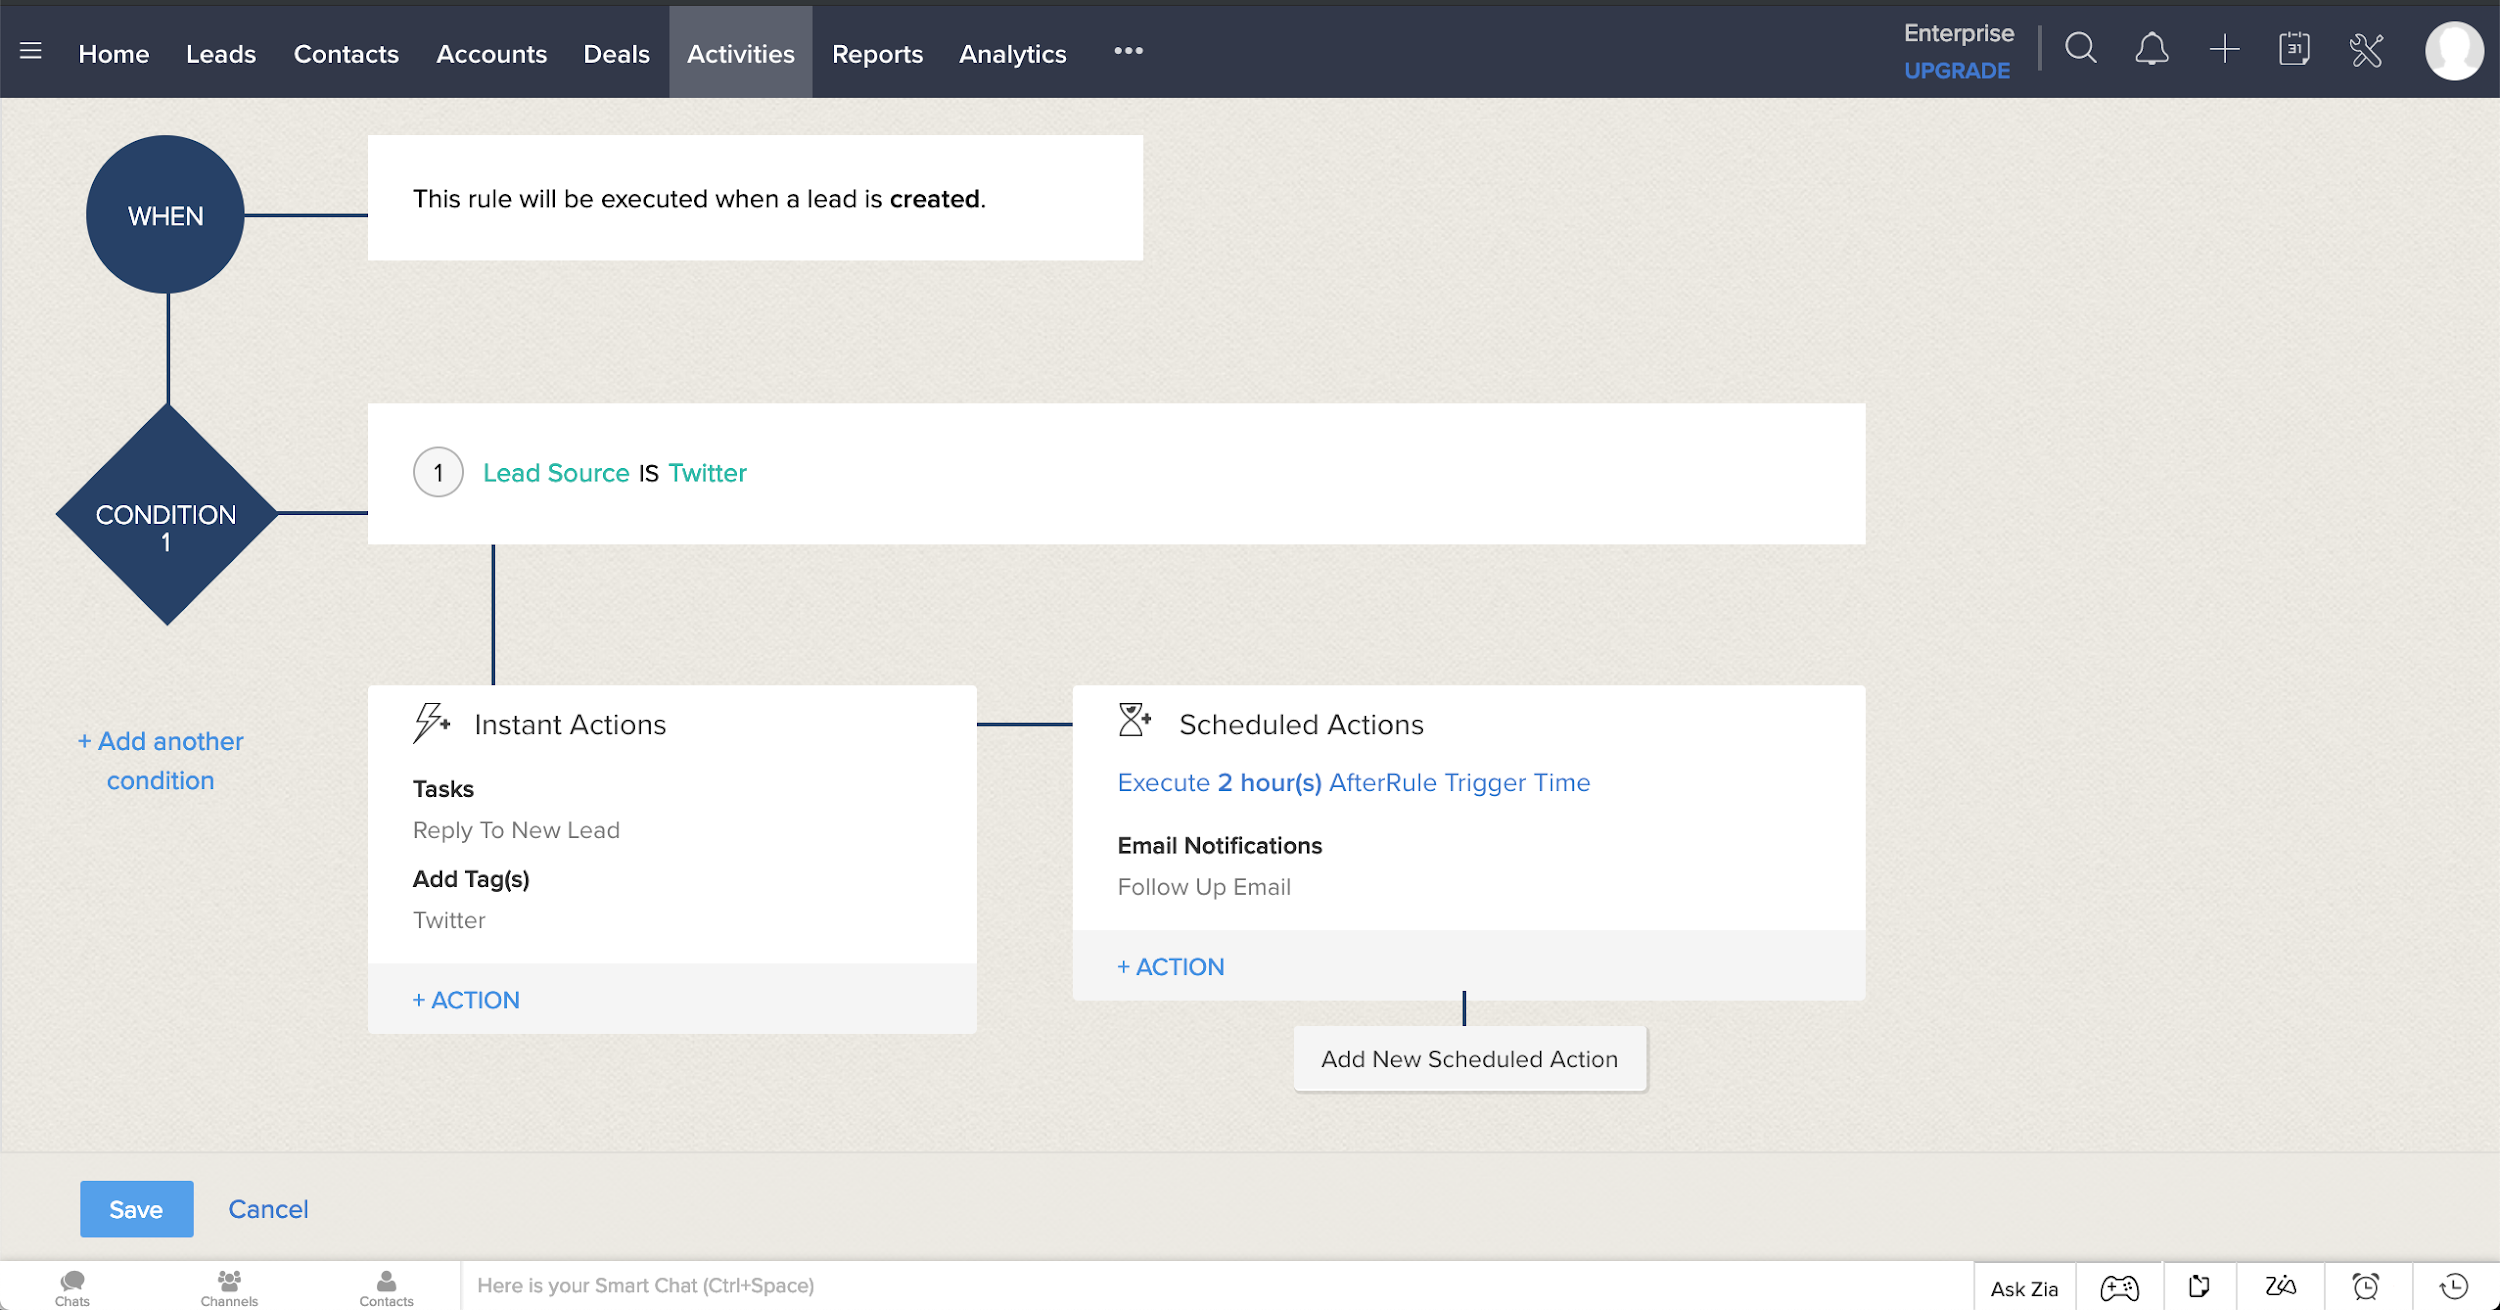
Task: Click the quick create plus icon
Action: 2224,48
